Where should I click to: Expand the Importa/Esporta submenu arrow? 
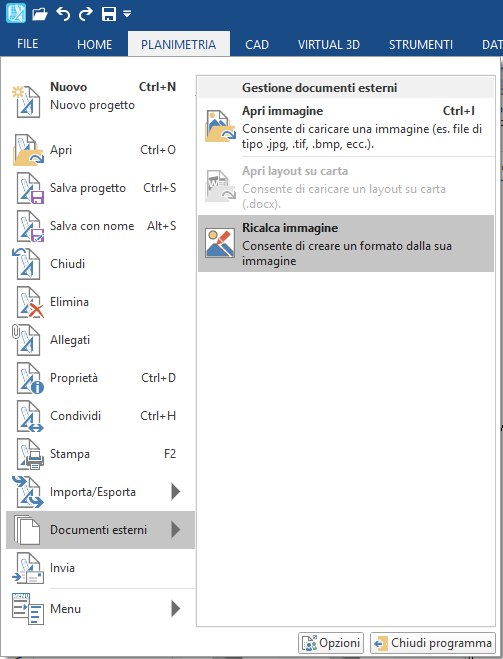pyautogui.click(x=176, y=492)
